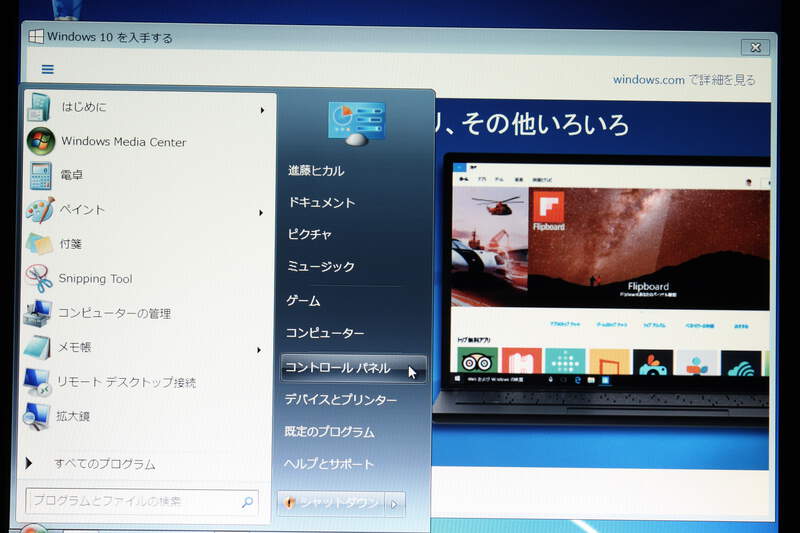Expand the メモ帳 jump list arrow

click(259, 350)
